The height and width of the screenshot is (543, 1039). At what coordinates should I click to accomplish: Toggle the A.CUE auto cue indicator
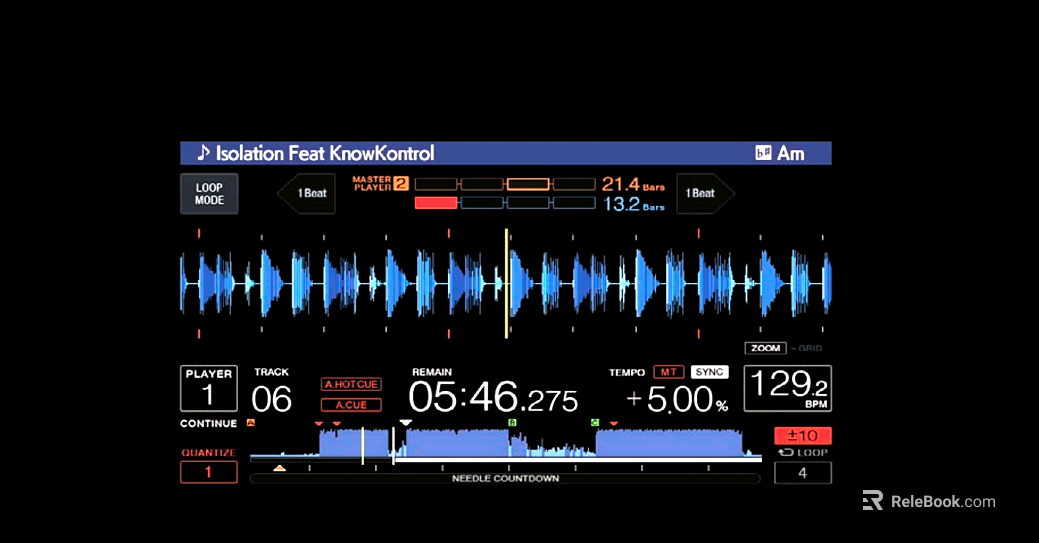(351, 405)
